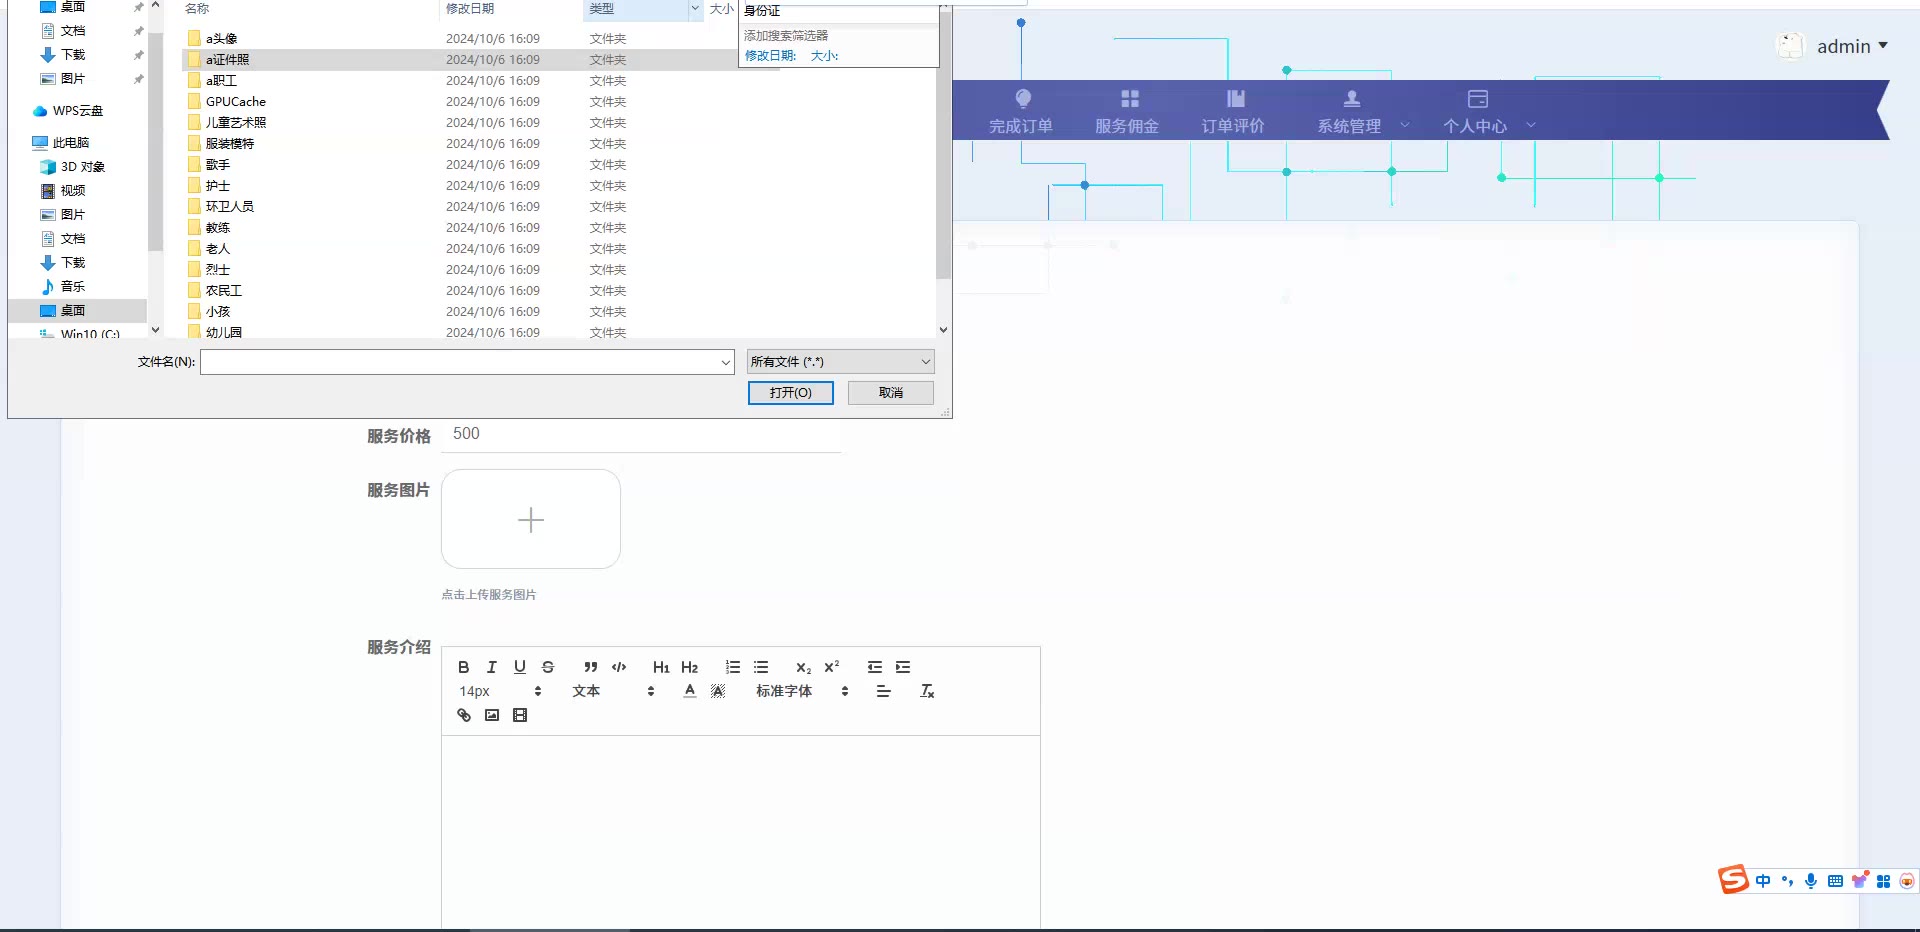
Task: Open Sogou skin shop shirt icon
Action: pyautogui.click(x=1859, y=881)
